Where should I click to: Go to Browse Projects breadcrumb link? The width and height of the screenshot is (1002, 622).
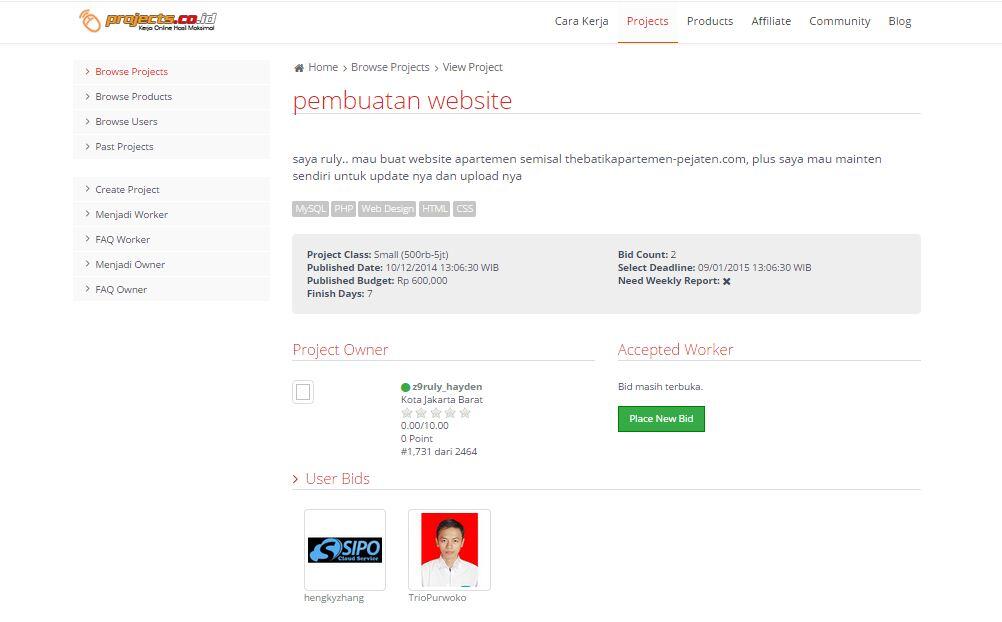tap(390, 67)
